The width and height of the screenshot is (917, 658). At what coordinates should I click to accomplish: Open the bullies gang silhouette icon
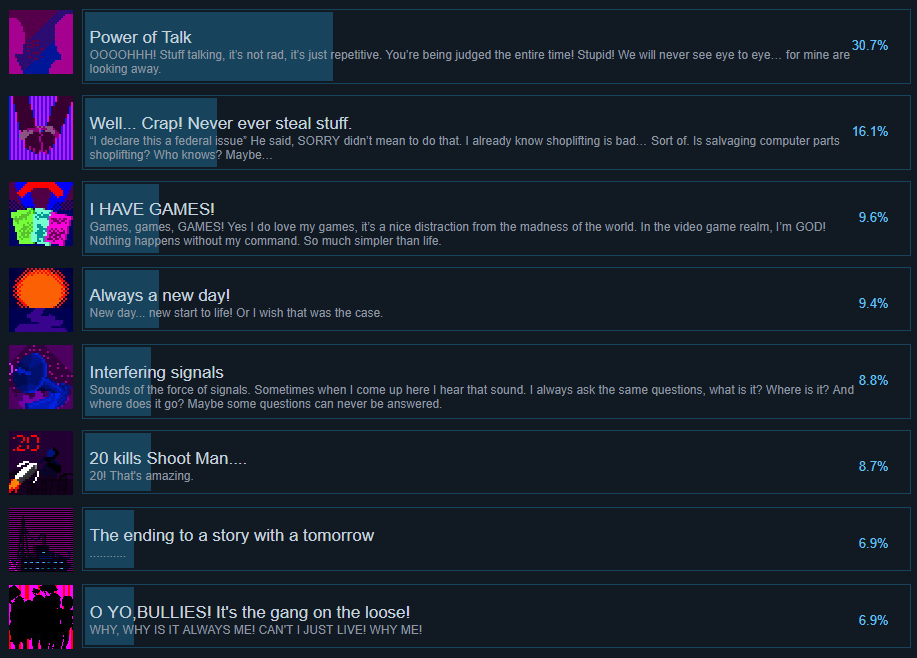(41, 617)
